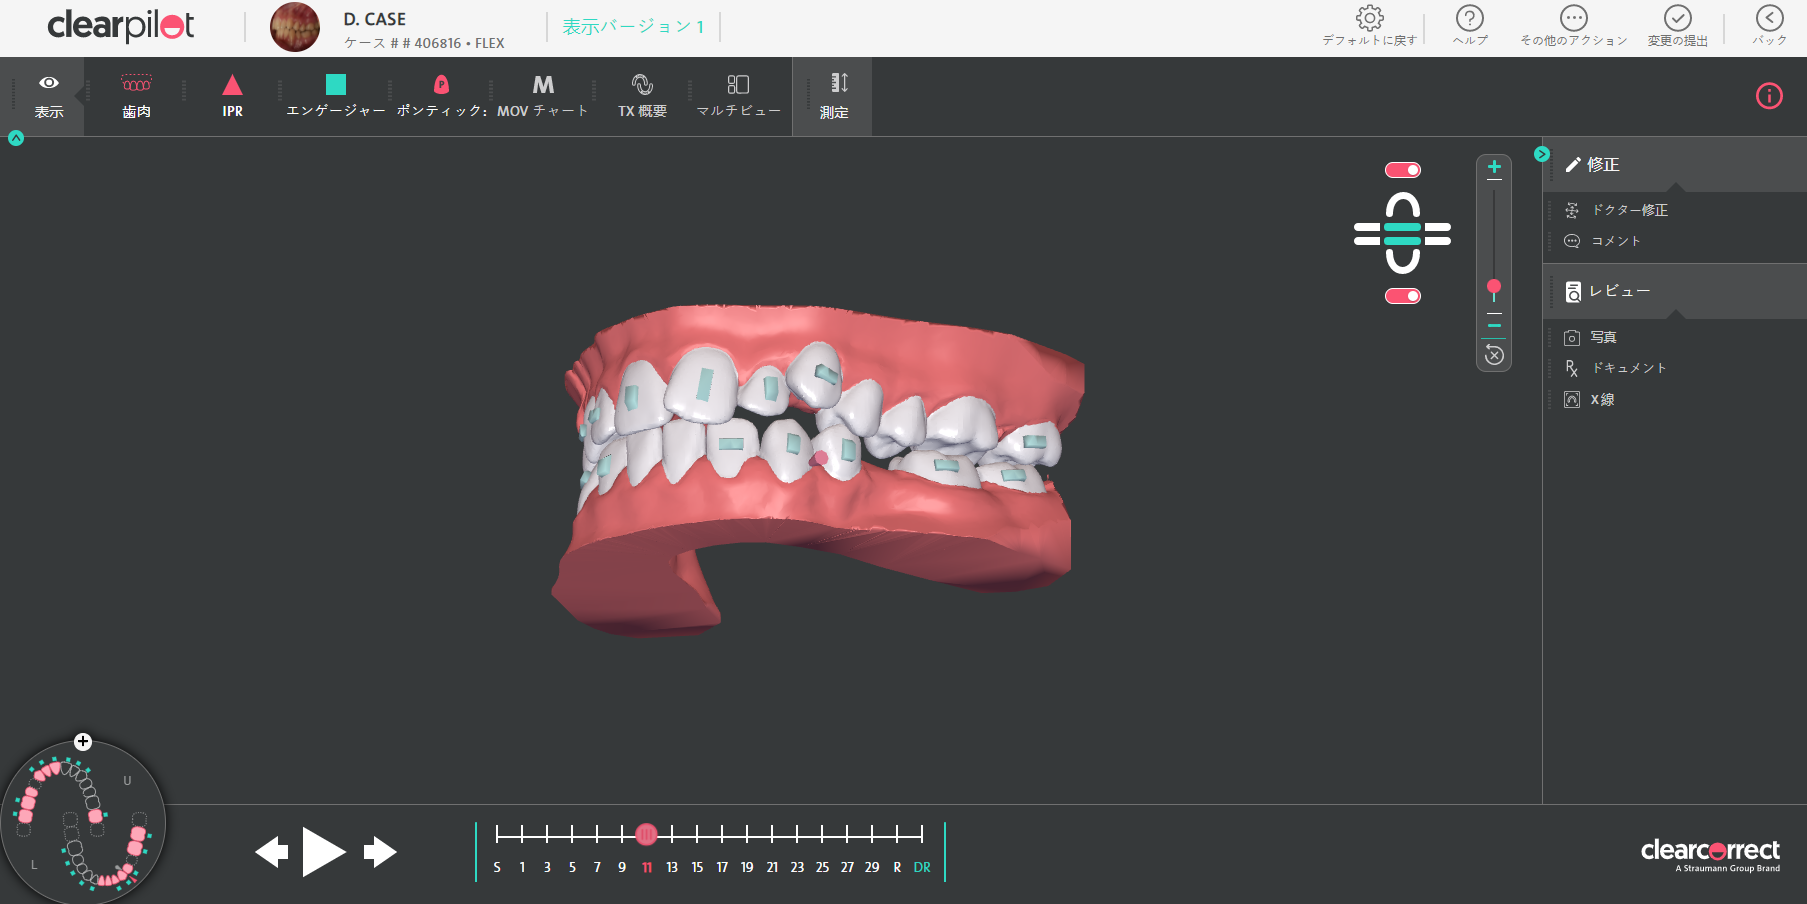Click the arch view orientation icon
This screenshot has width=1807, height=904.
[x=1402, y=233]
